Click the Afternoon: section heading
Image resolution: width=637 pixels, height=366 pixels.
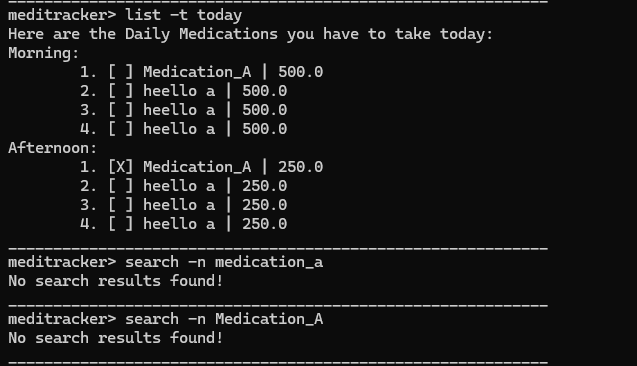point(52,148)
